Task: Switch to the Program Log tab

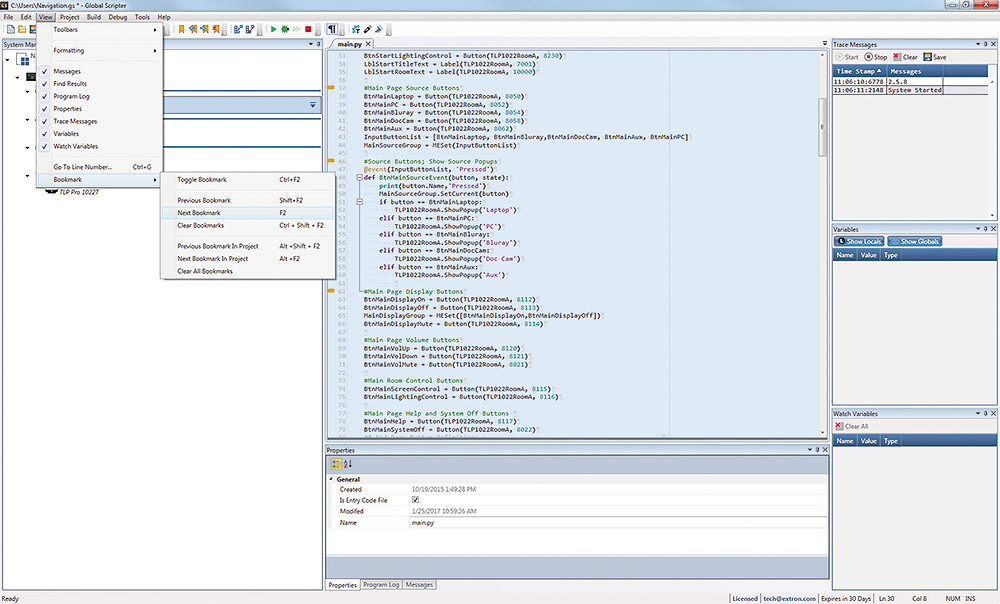Action: tap(381, 584)
